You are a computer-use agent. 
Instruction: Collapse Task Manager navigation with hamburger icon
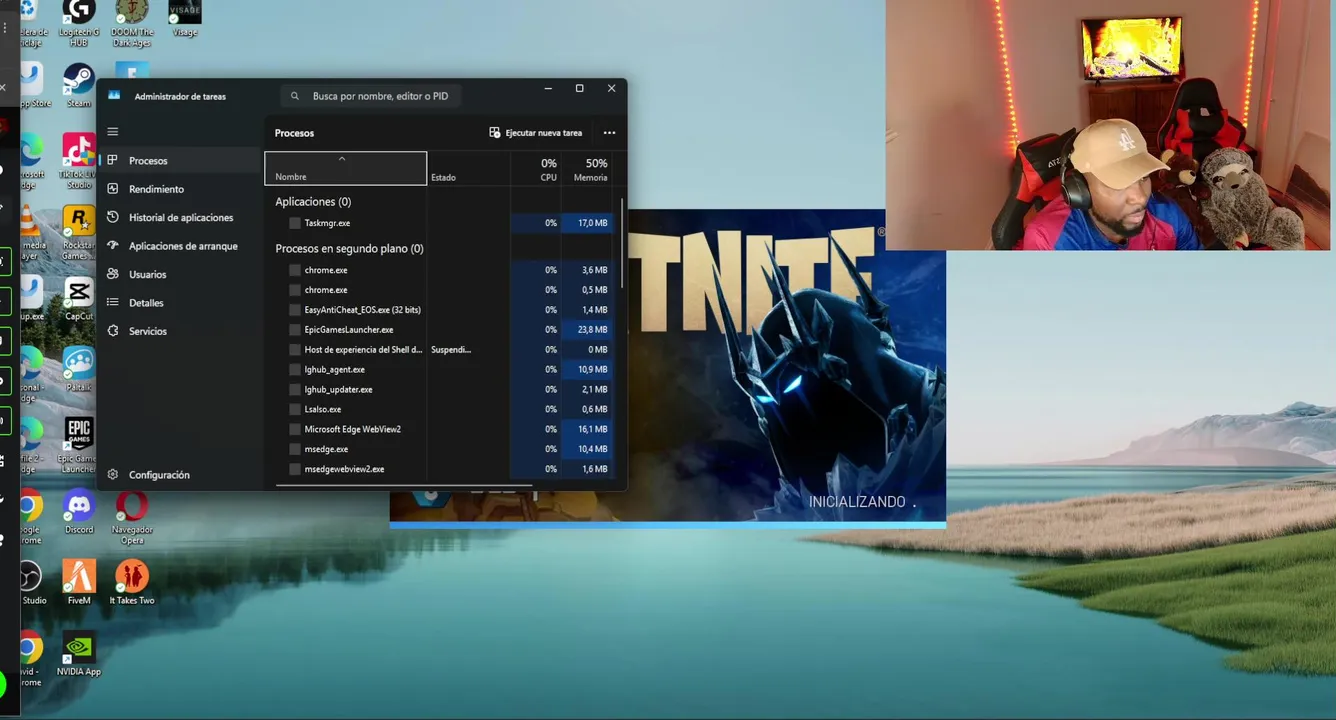pos(113,132)
